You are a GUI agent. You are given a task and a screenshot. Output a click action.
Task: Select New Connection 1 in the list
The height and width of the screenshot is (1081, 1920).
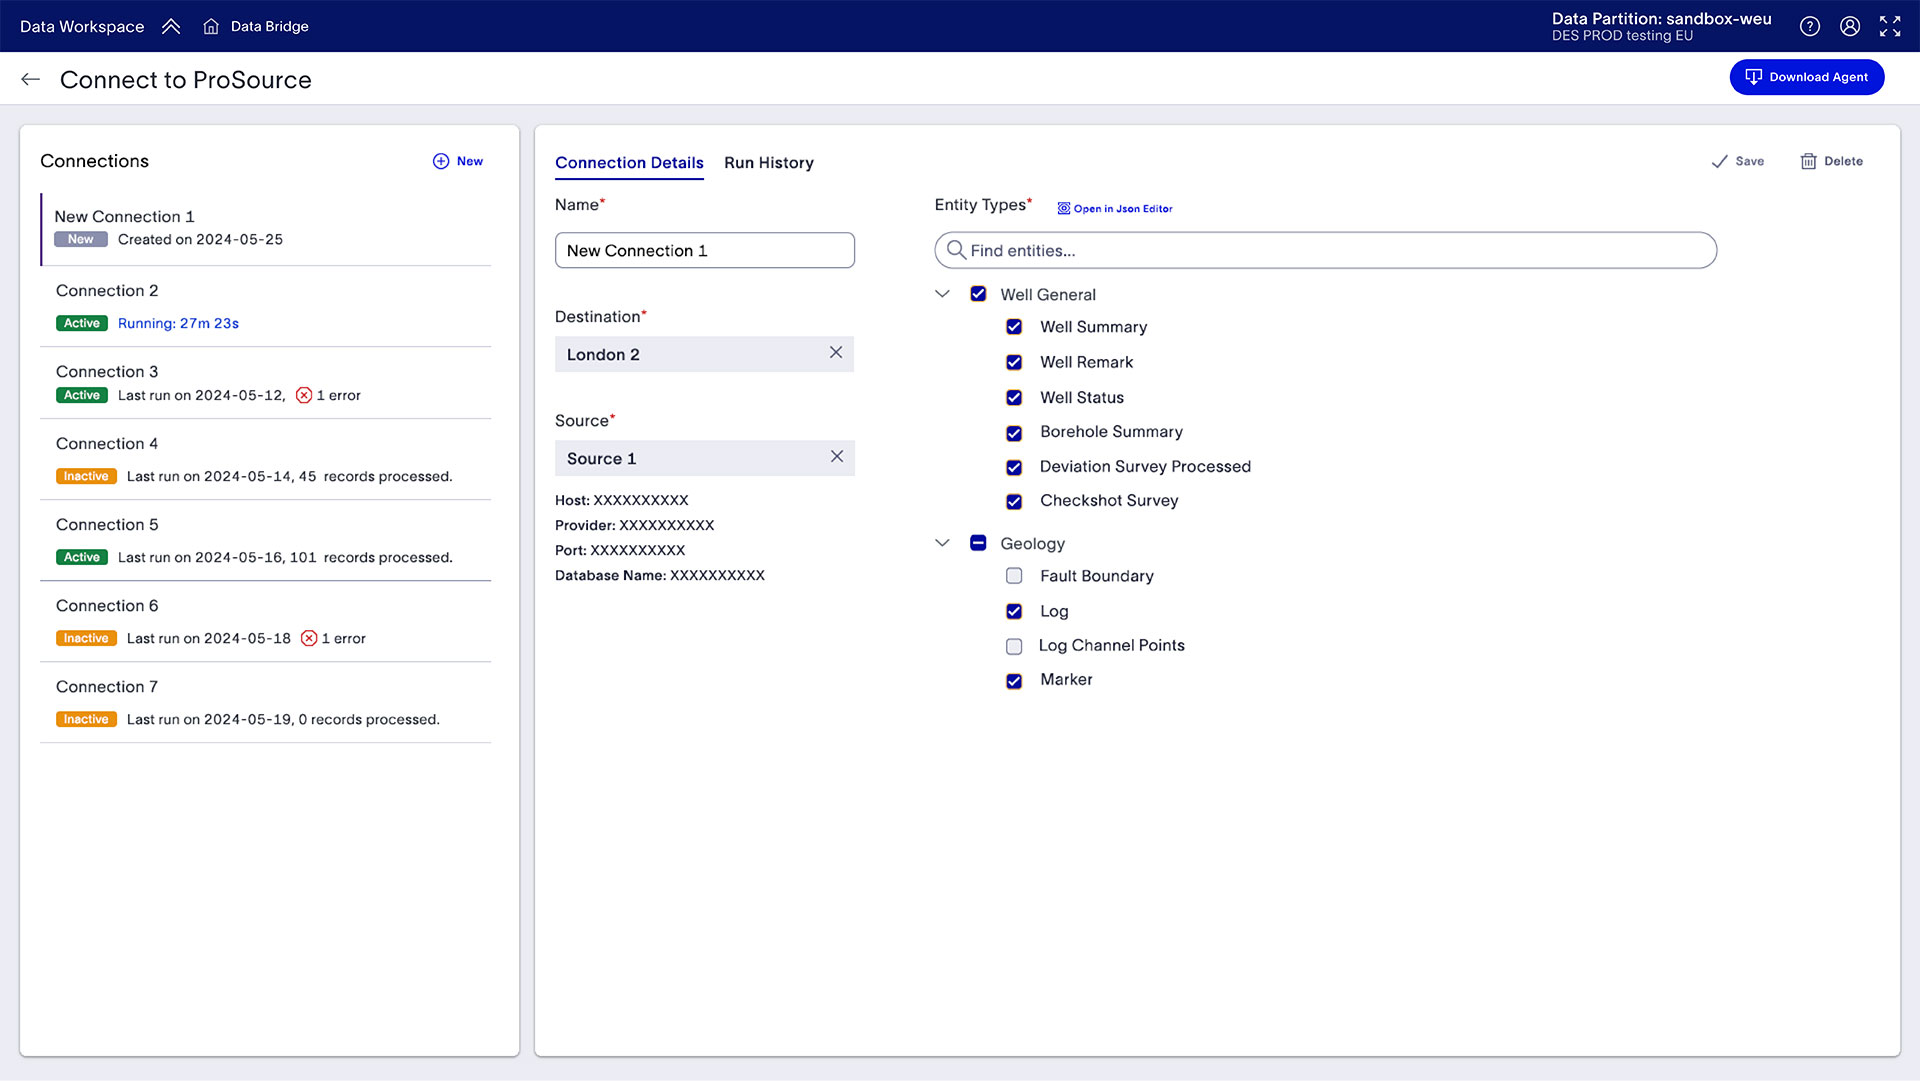click(266, 229)
